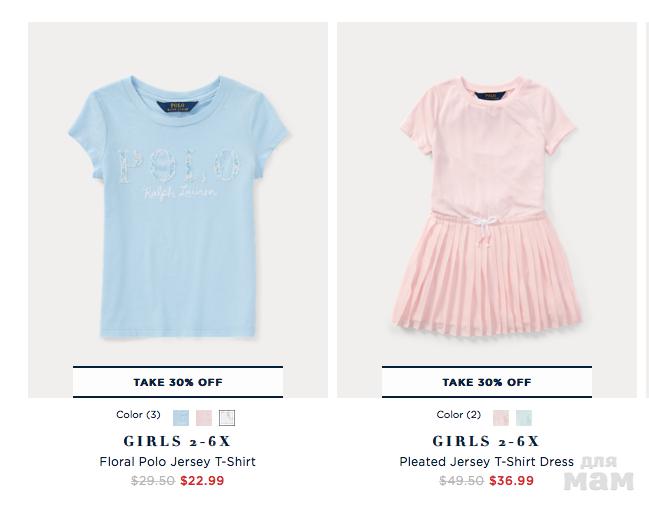This screenshot has width=649, height=505.
Task: Choose the mint green swatch for Pleated Dress
Action: click(524, 418)
